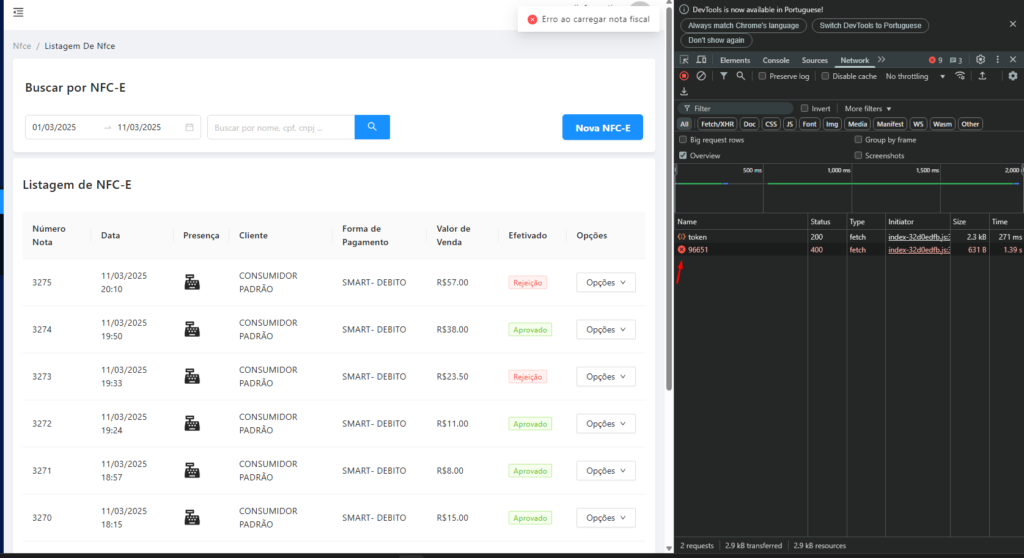The image size is (1024, 558).
Task: Click Switch DevTools to Portuguese button
Action: pyautogui.click(x=869, y=25)
